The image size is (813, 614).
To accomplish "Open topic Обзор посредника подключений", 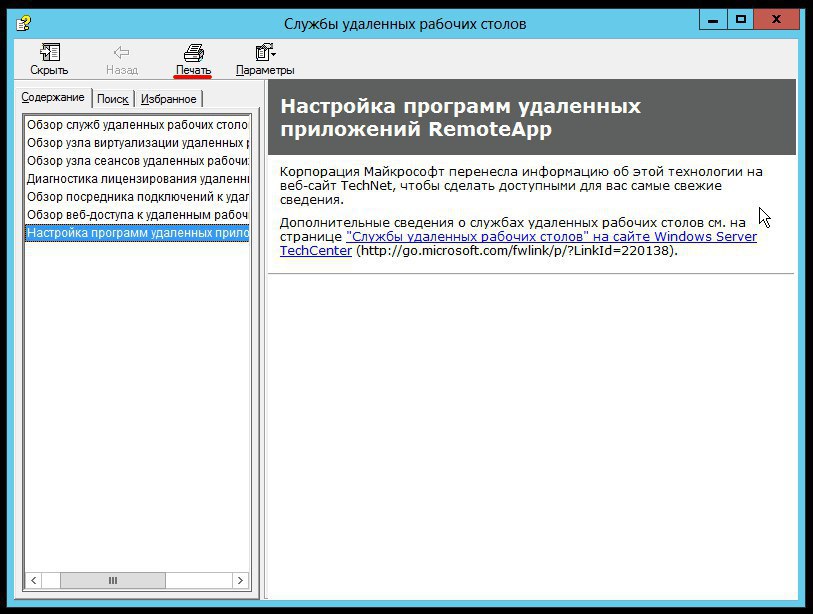I will 137,197.
